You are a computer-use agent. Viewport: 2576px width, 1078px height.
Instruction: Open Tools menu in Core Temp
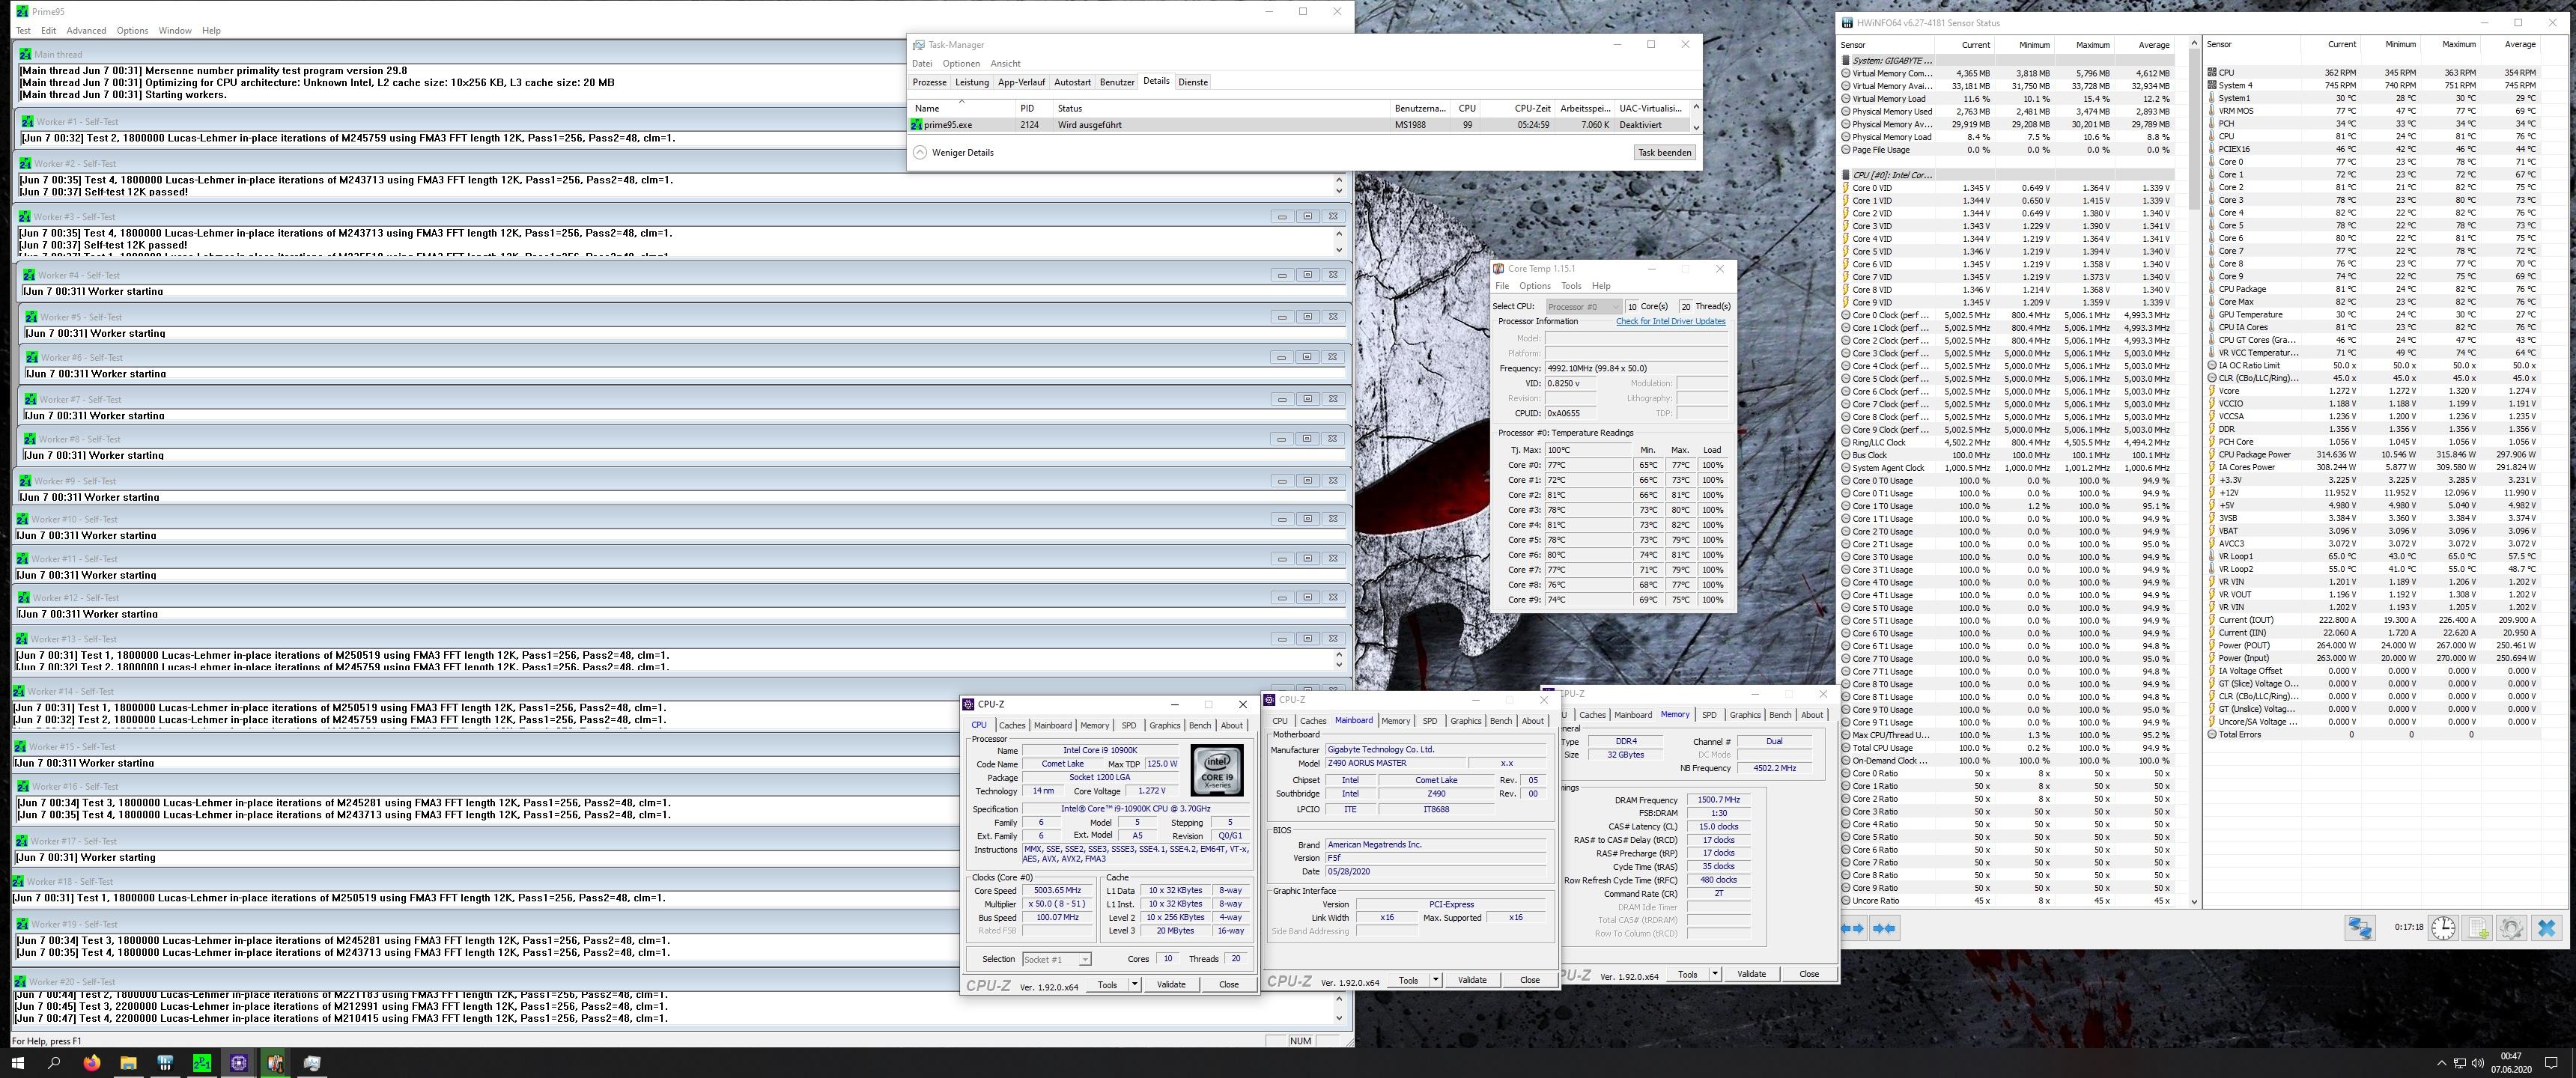[x=1571, y=286]
